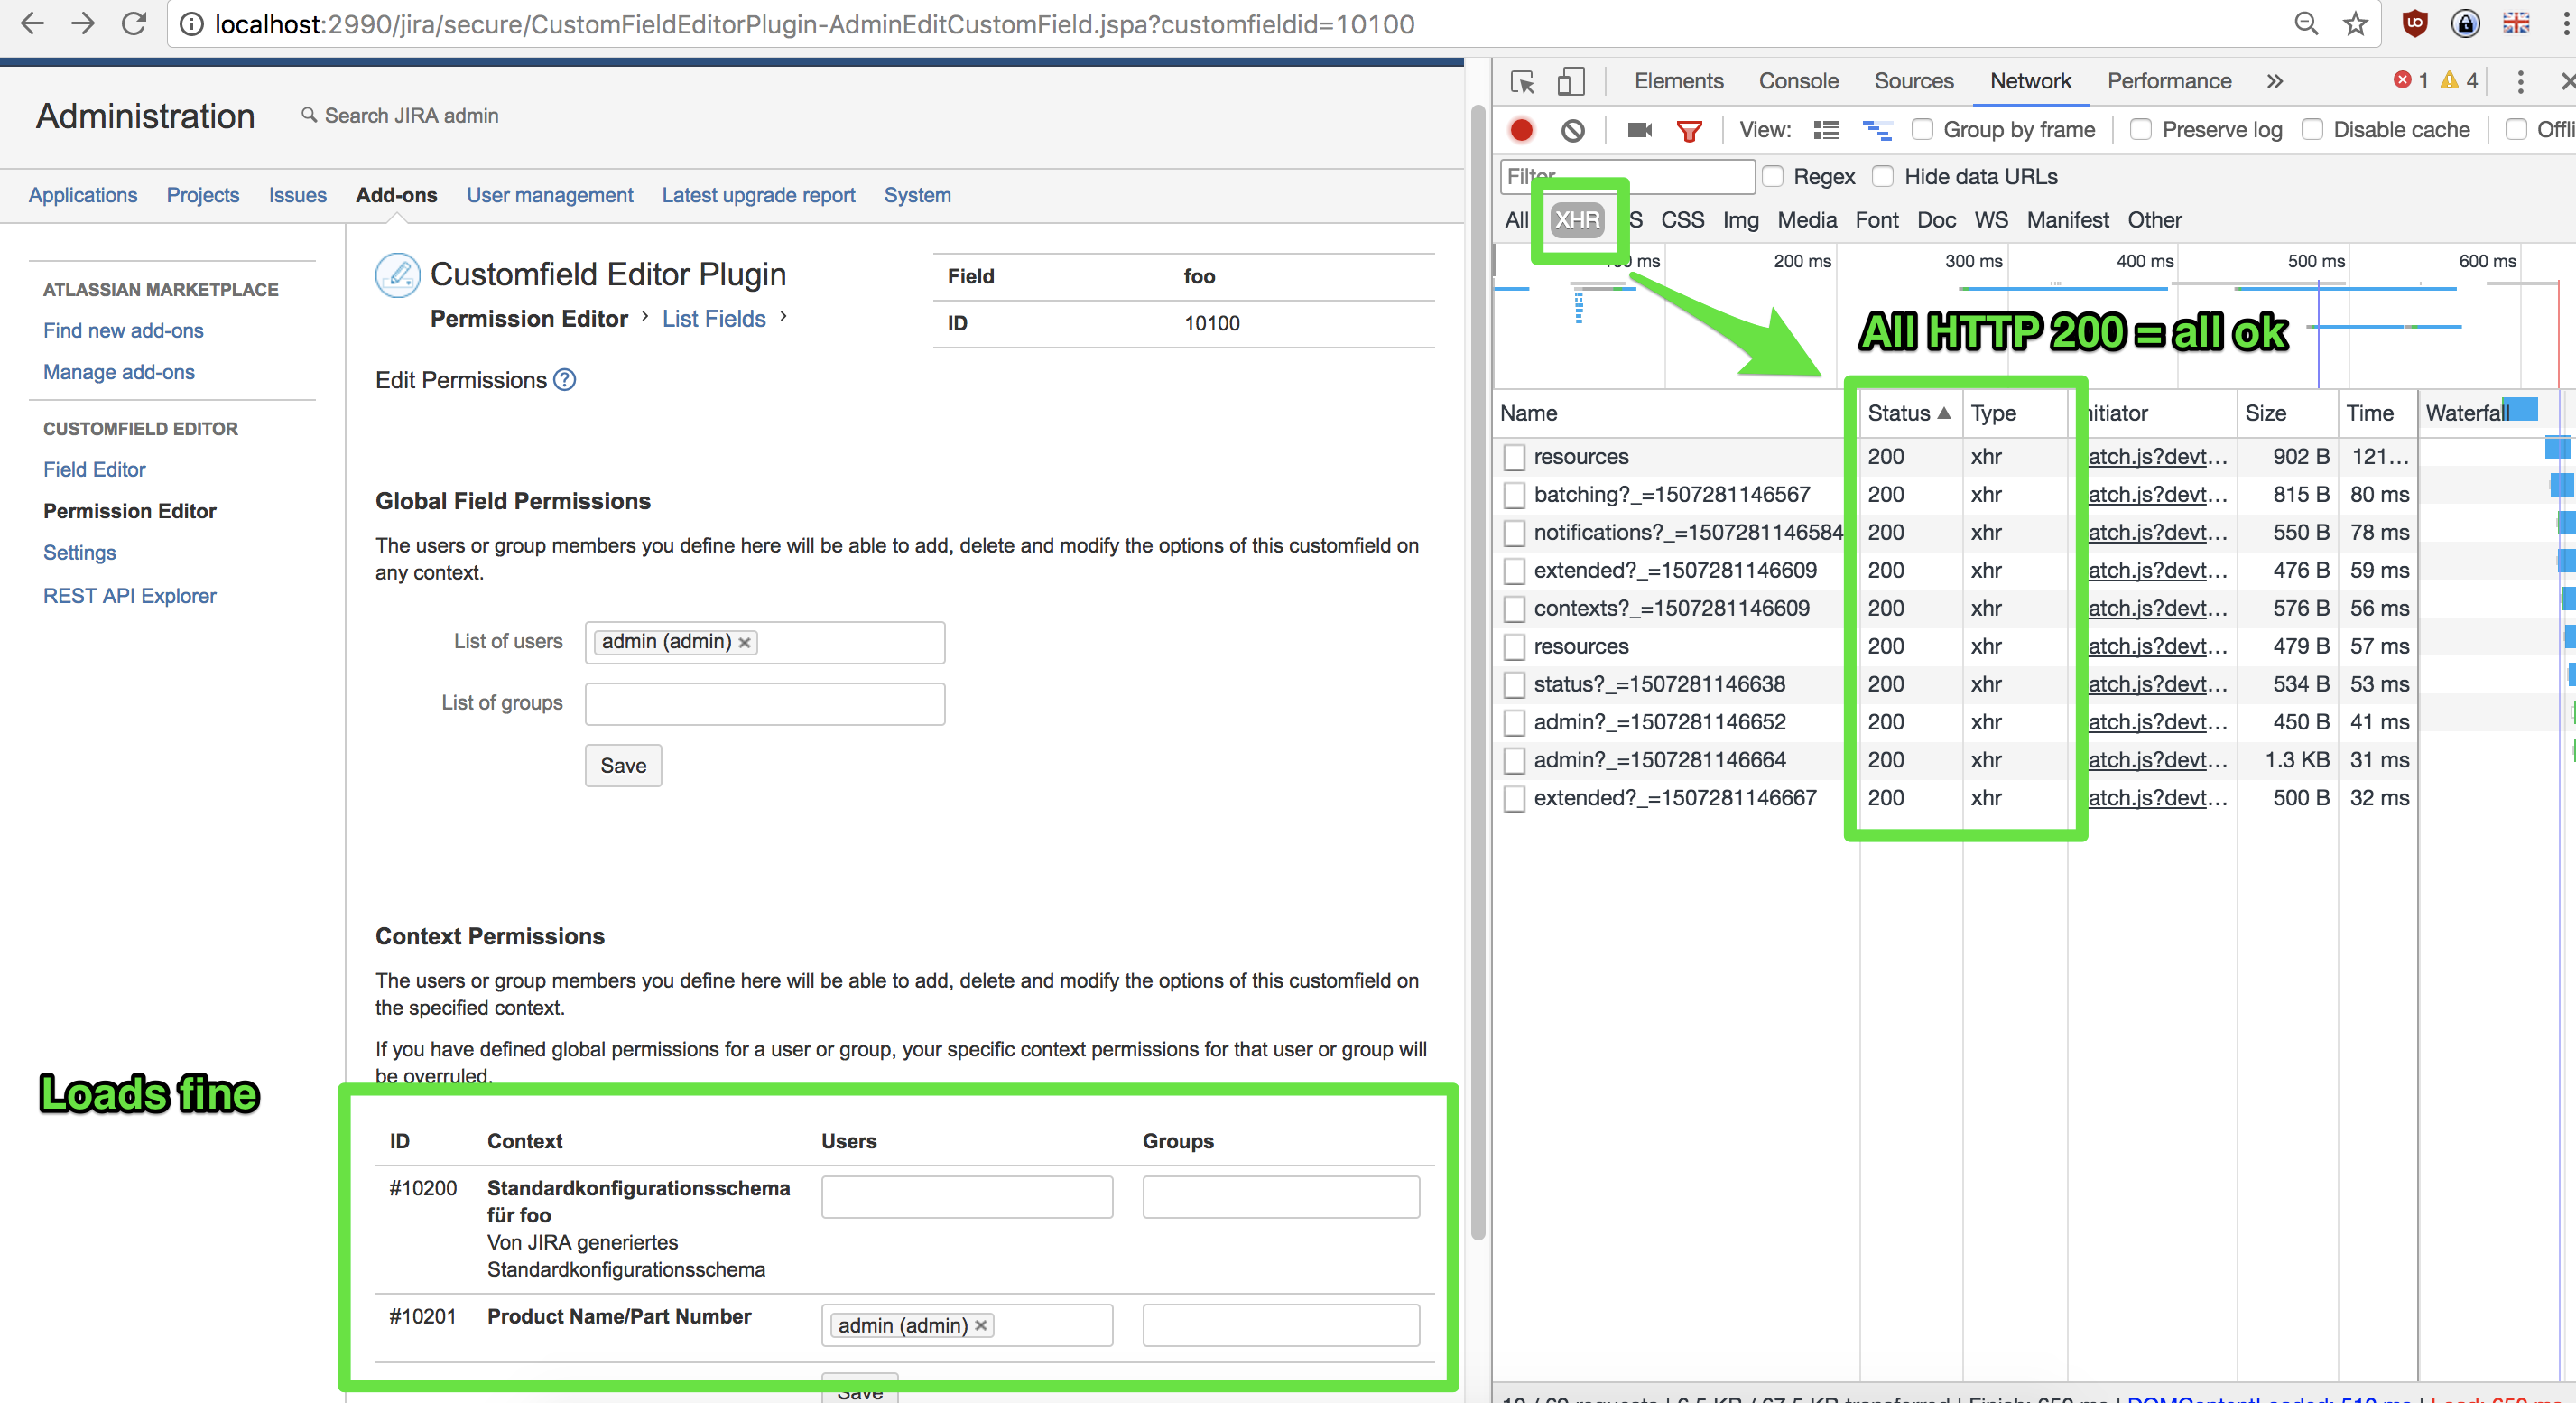2576x1403 pixels.
Task: Click Save under Global Field Permissions
Action: [622, 765]
